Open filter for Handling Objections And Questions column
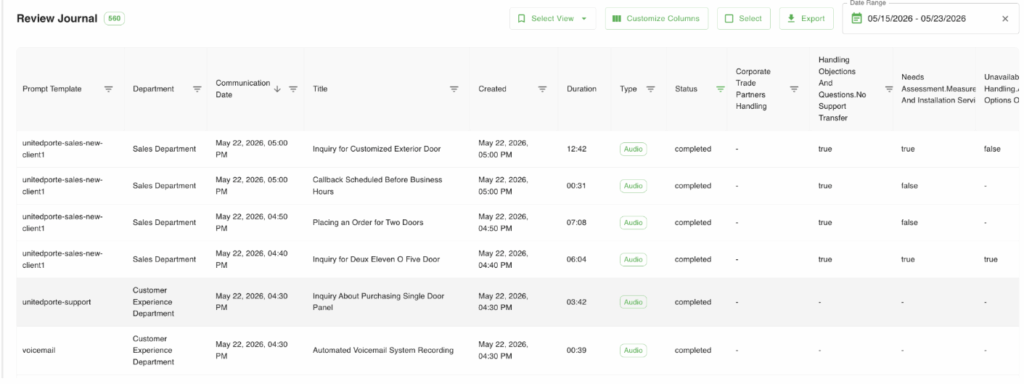 (x=889, y=89)
